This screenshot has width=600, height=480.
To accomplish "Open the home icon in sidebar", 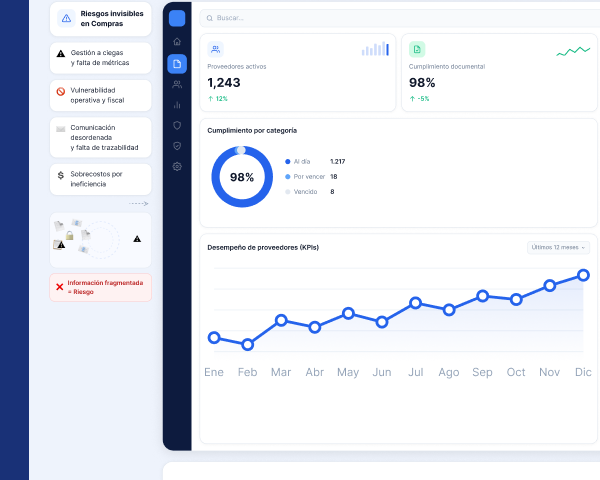I will pyautogui.click(x=177, y=41).
